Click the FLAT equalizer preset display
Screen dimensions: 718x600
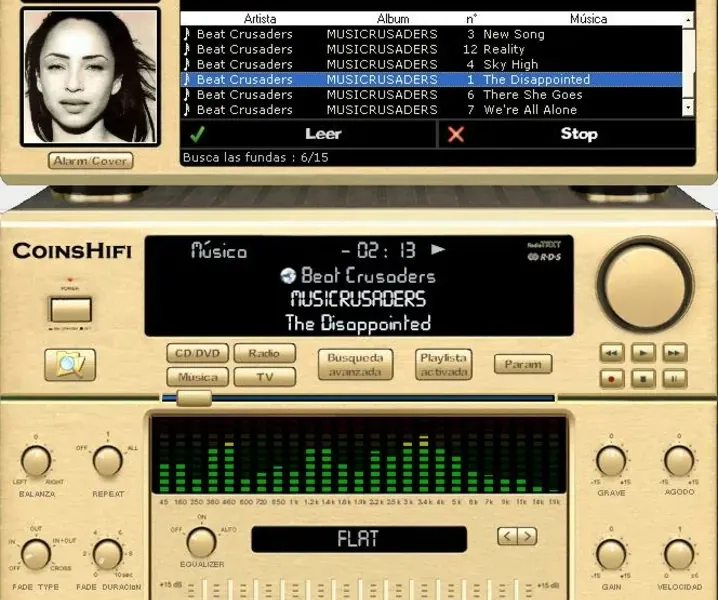[359, 539]
